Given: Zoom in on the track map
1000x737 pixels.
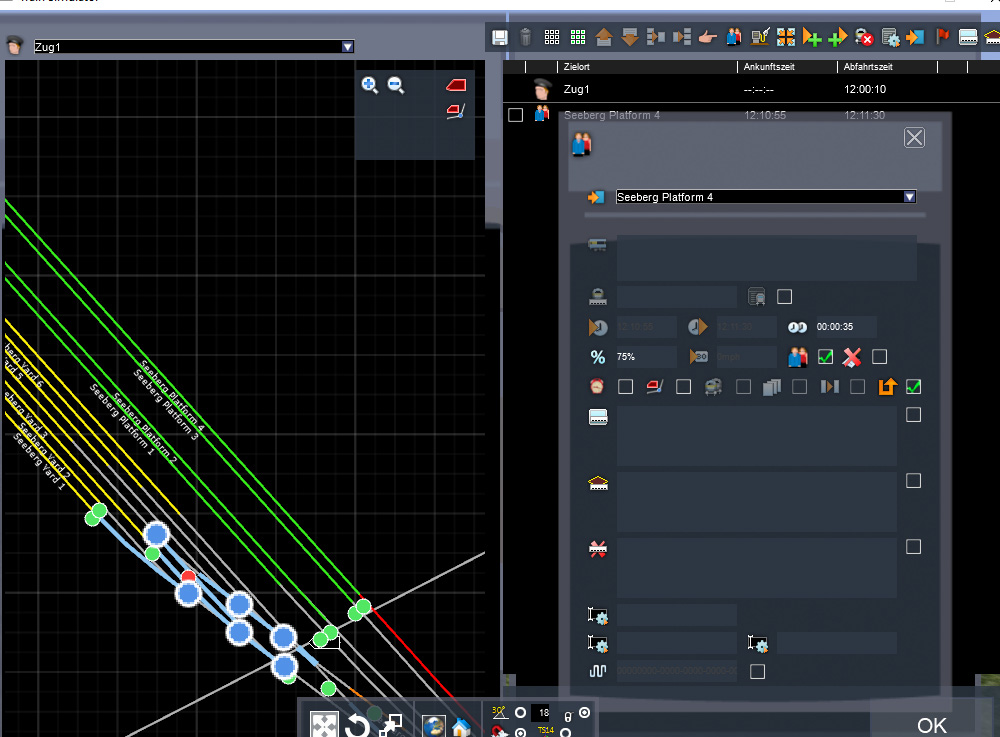Looking at the screenshot, I should 370,85.
